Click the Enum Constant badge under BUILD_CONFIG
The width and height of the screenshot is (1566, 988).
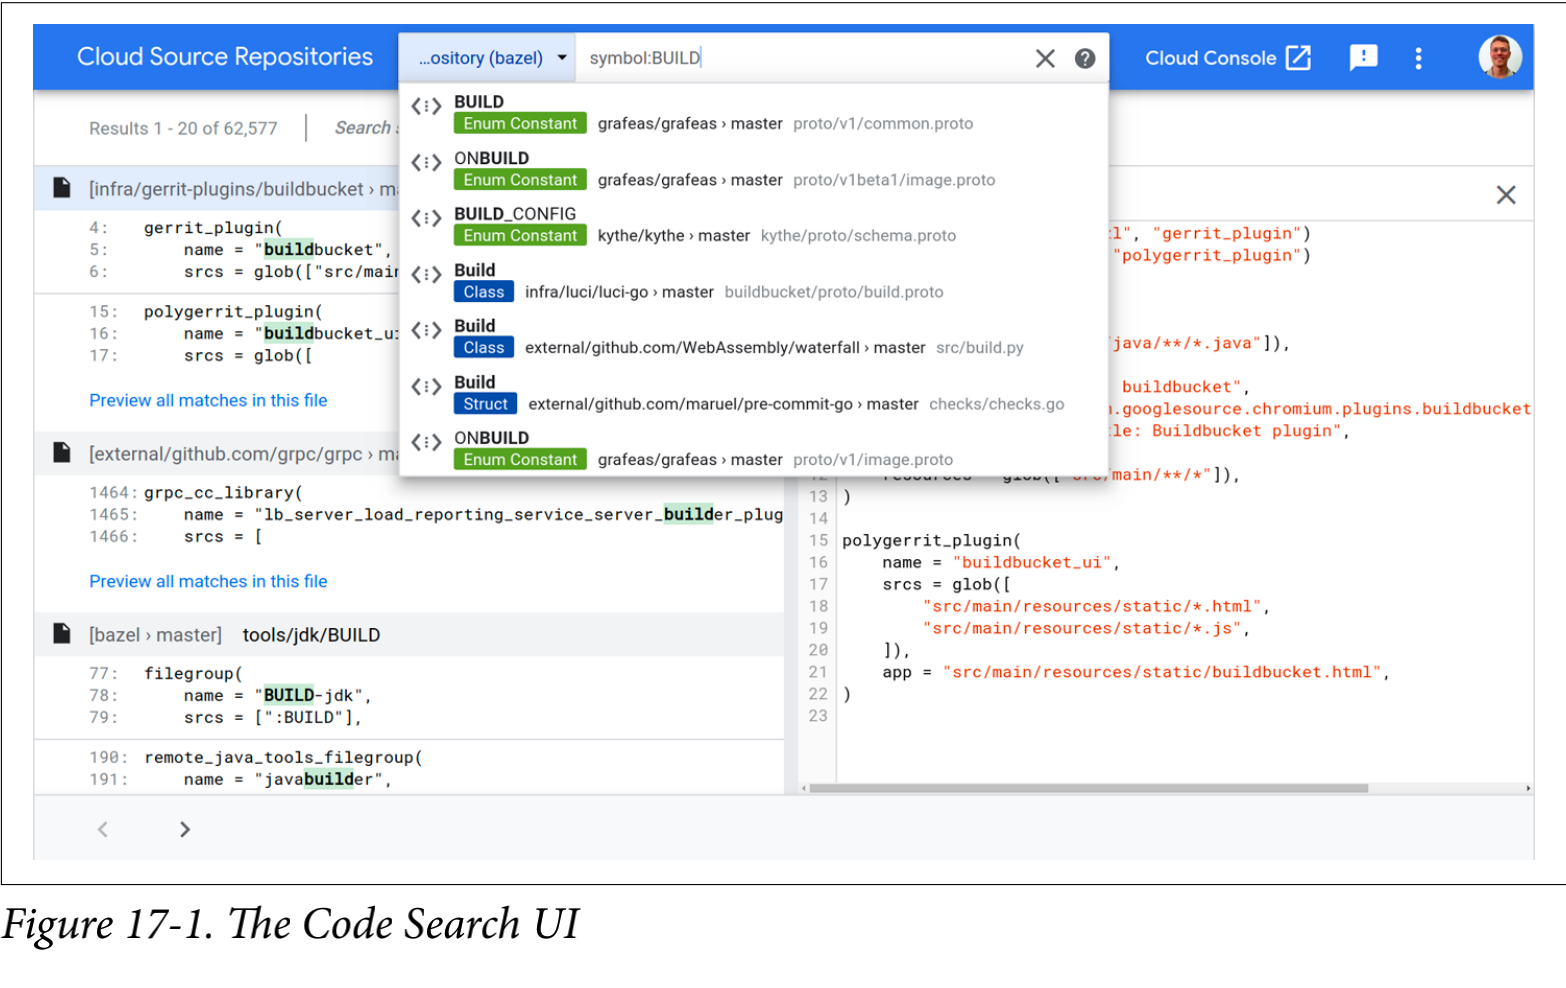[x=520, y=236]
